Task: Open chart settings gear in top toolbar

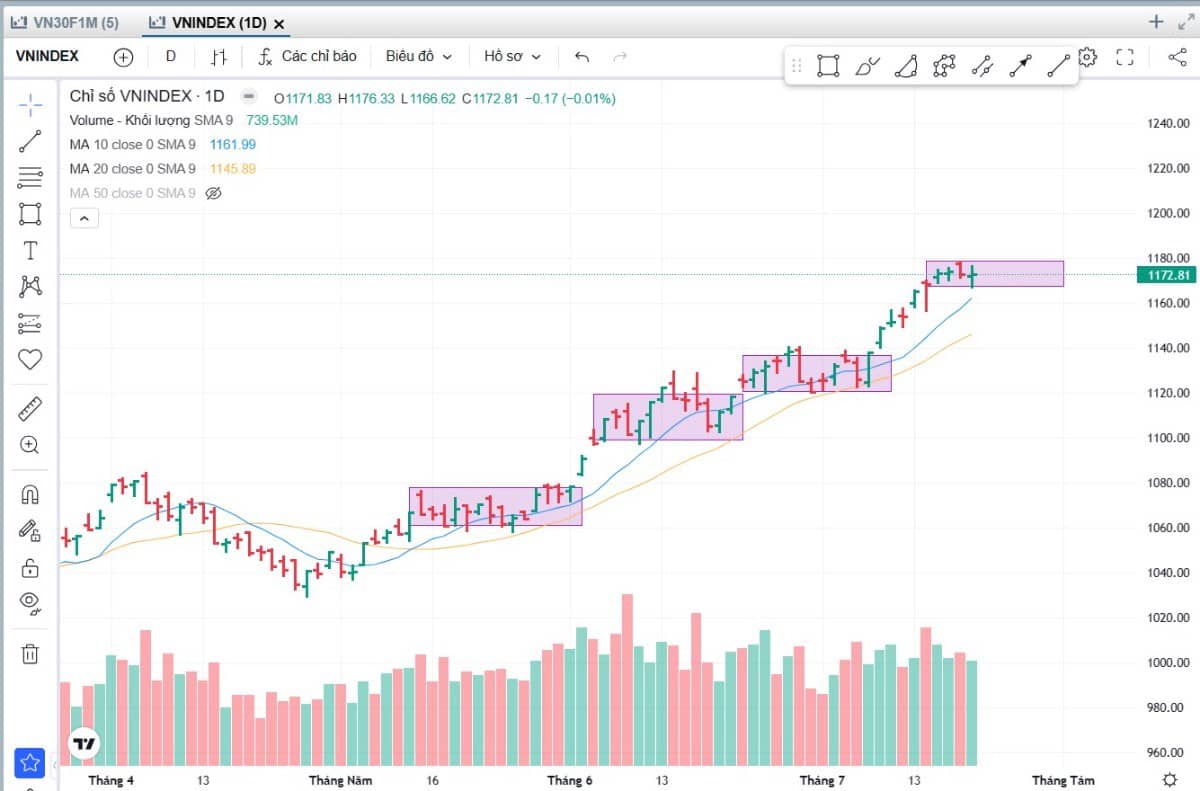Action: 1088,57
